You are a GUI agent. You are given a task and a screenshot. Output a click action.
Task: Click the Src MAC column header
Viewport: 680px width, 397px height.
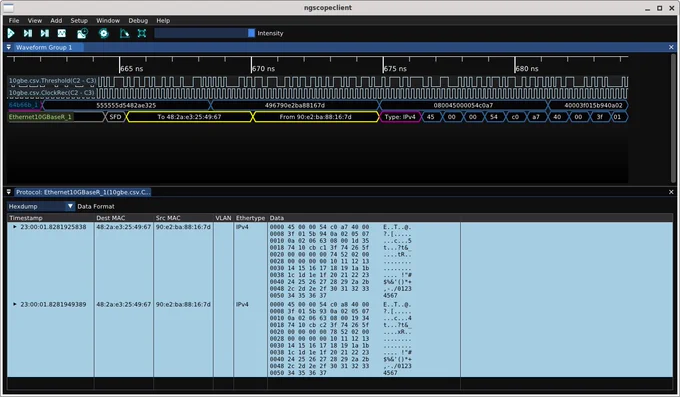point(183,218)
